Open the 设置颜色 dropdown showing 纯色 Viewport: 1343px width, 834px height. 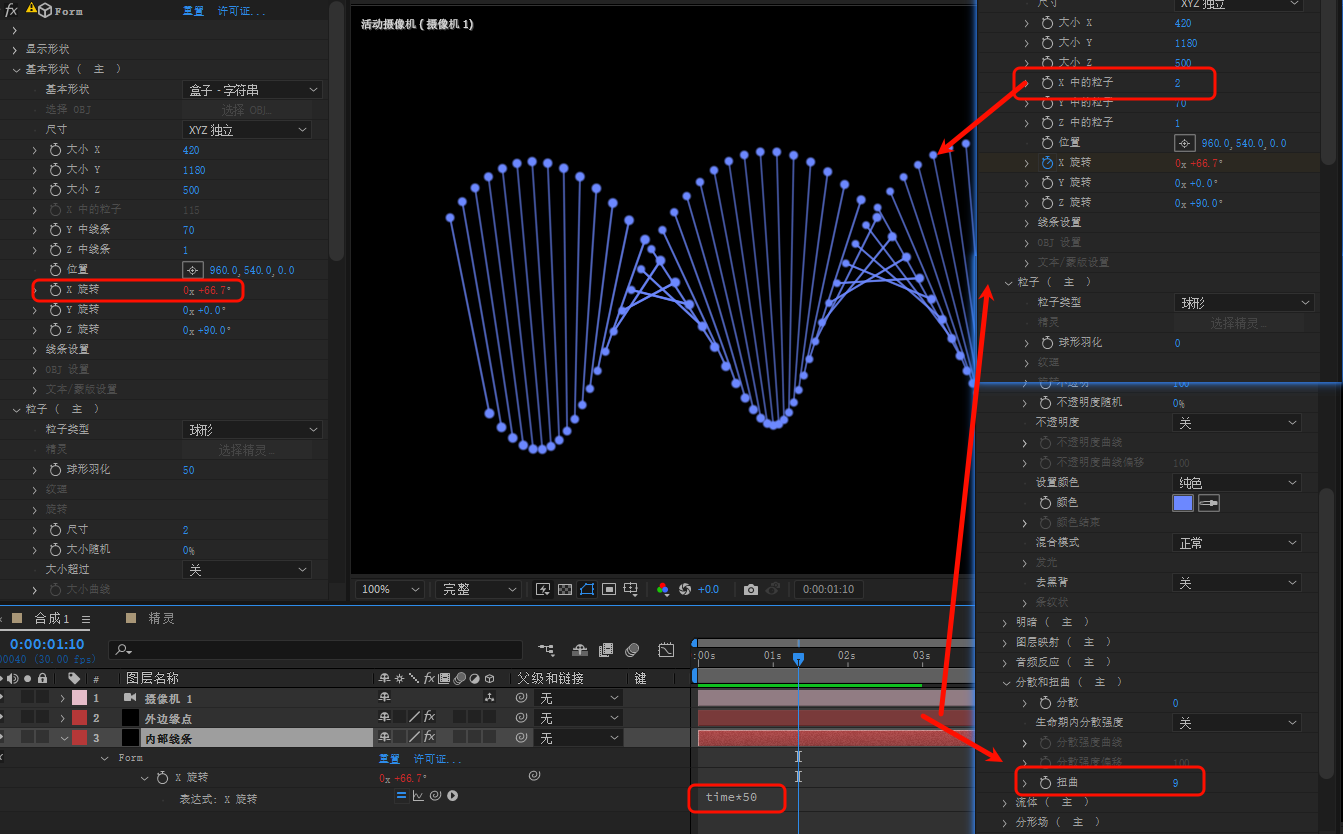pyautogui.click(x=1237, y=483)
